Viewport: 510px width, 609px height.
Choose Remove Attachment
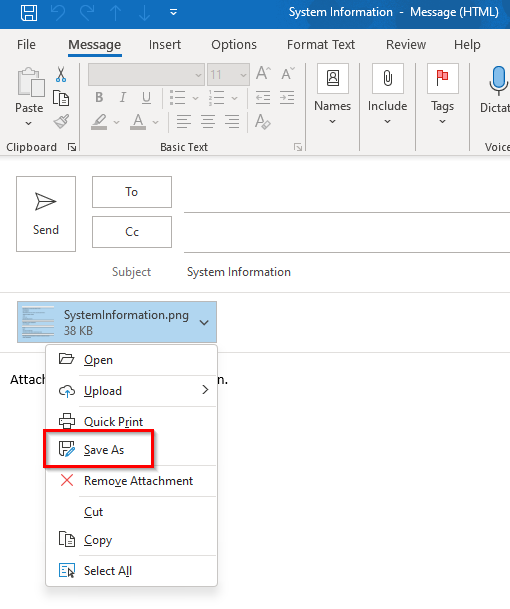click(x=131, y=481)
